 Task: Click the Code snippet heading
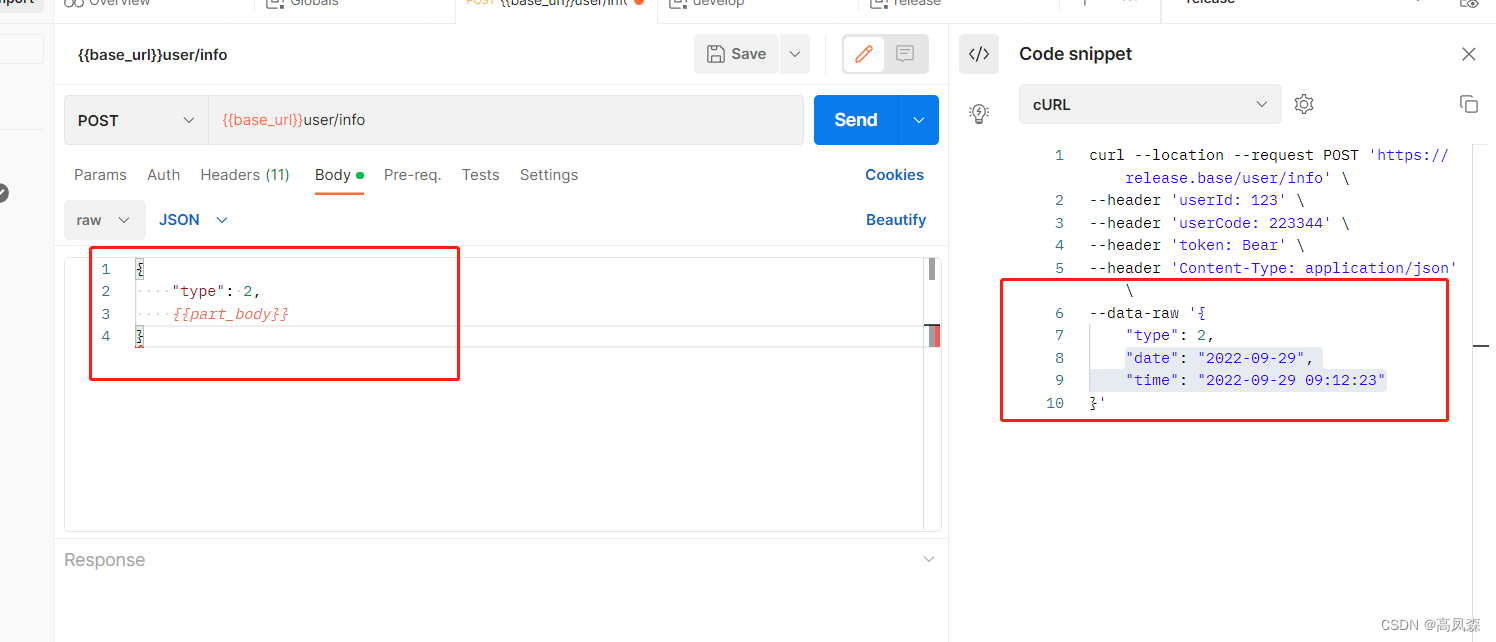pos(1076,54)
